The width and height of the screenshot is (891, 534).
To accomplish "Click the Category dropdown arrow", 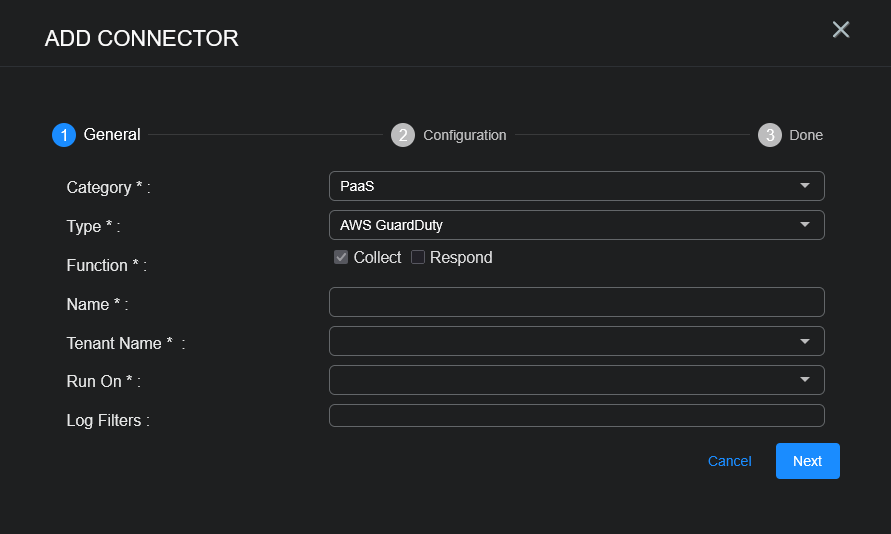I will pyautogui.click(x=805, y=186).
